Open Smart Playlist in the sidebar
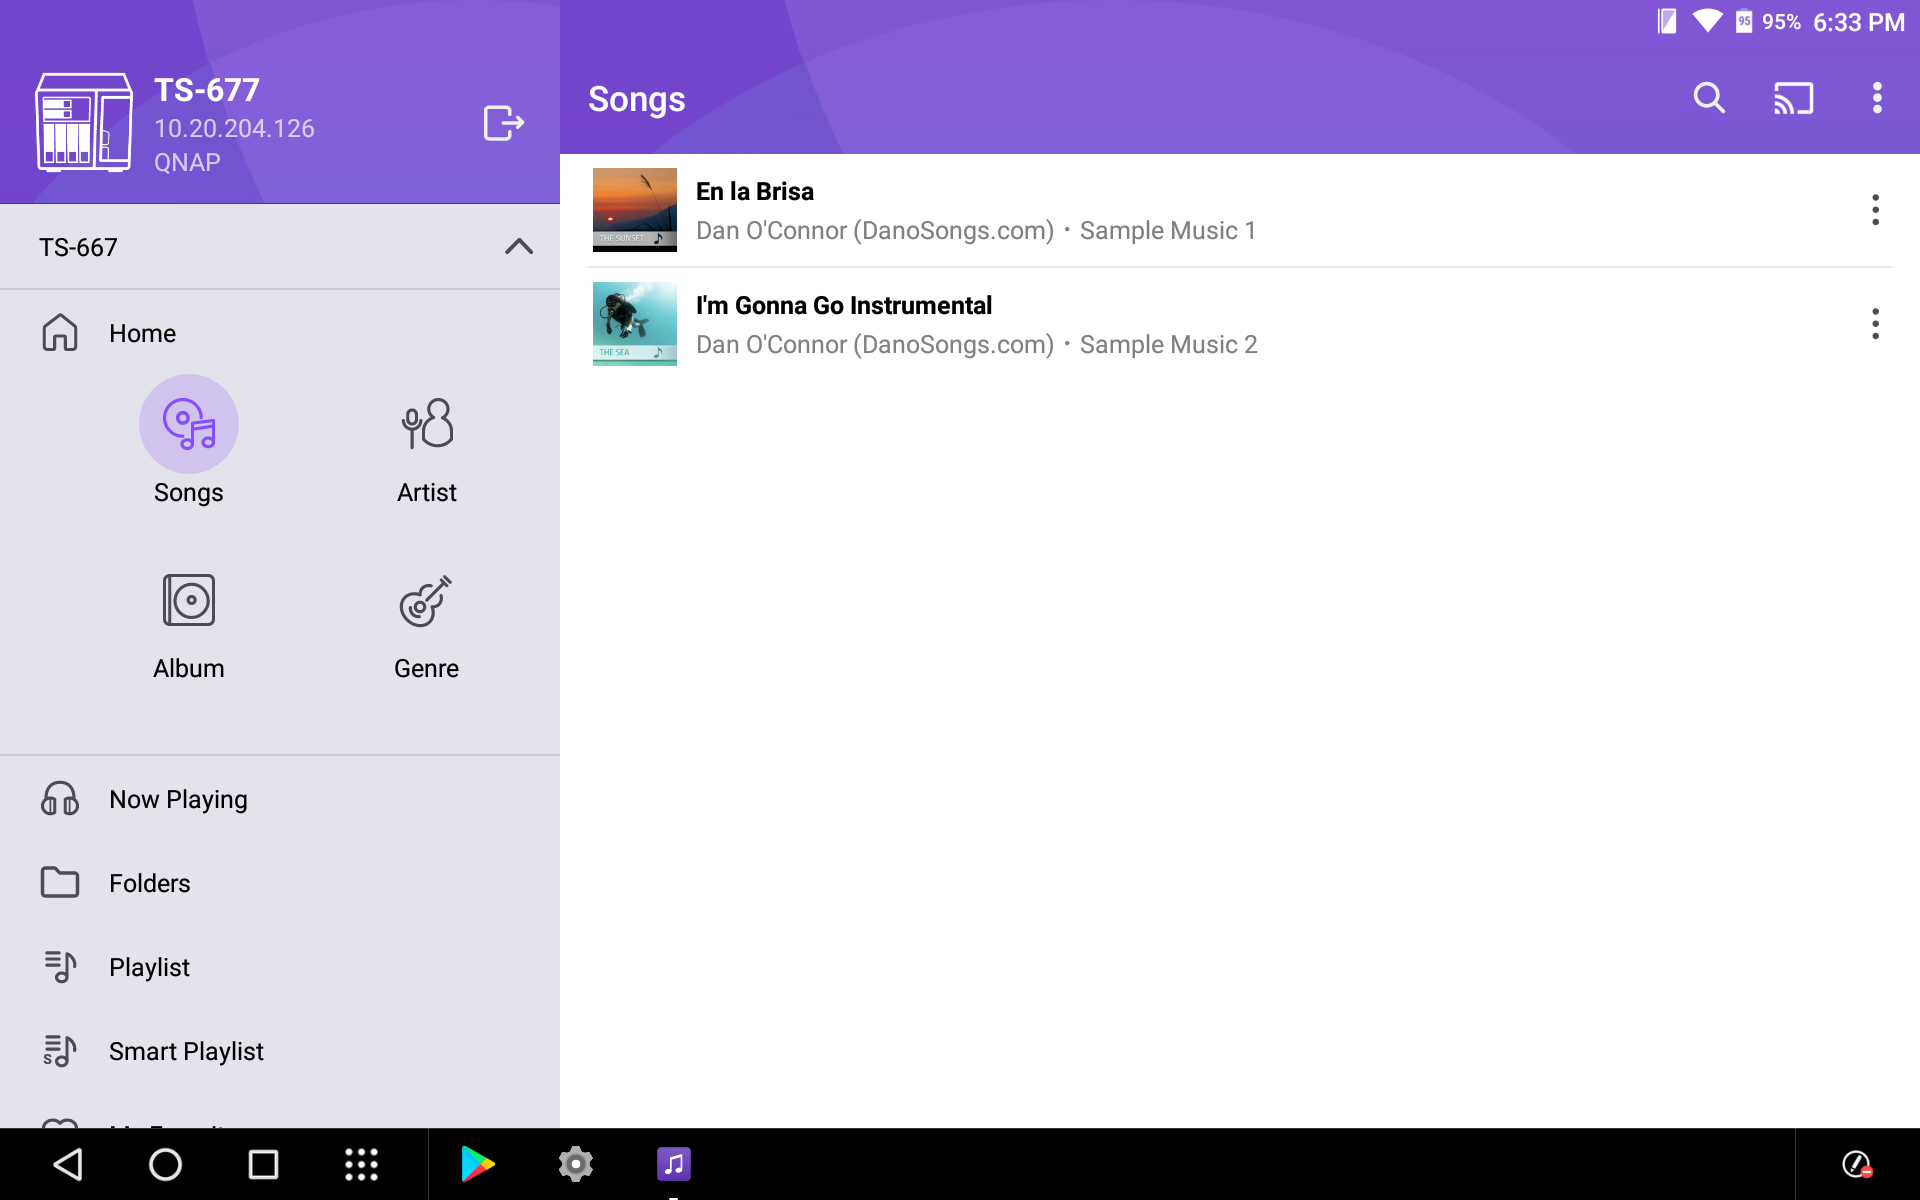The height and width of the screenshot is (1200, 1920). (x=280, y=1051)
